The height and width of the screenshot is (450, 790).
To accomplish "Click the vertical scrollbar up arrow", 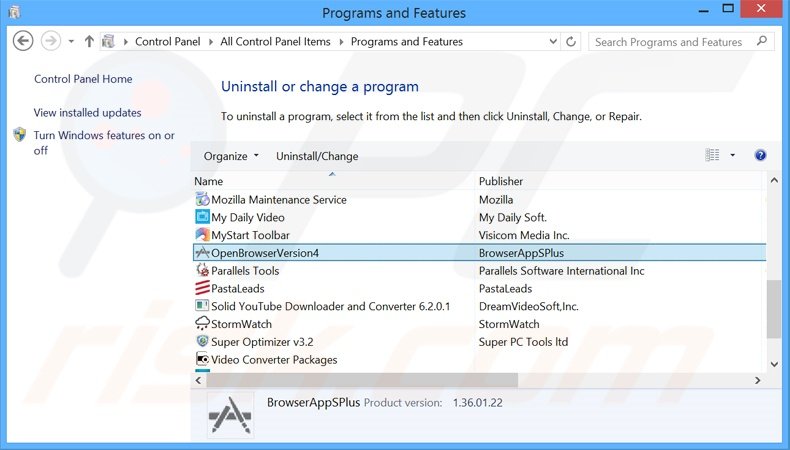I will tap(774, 180).
